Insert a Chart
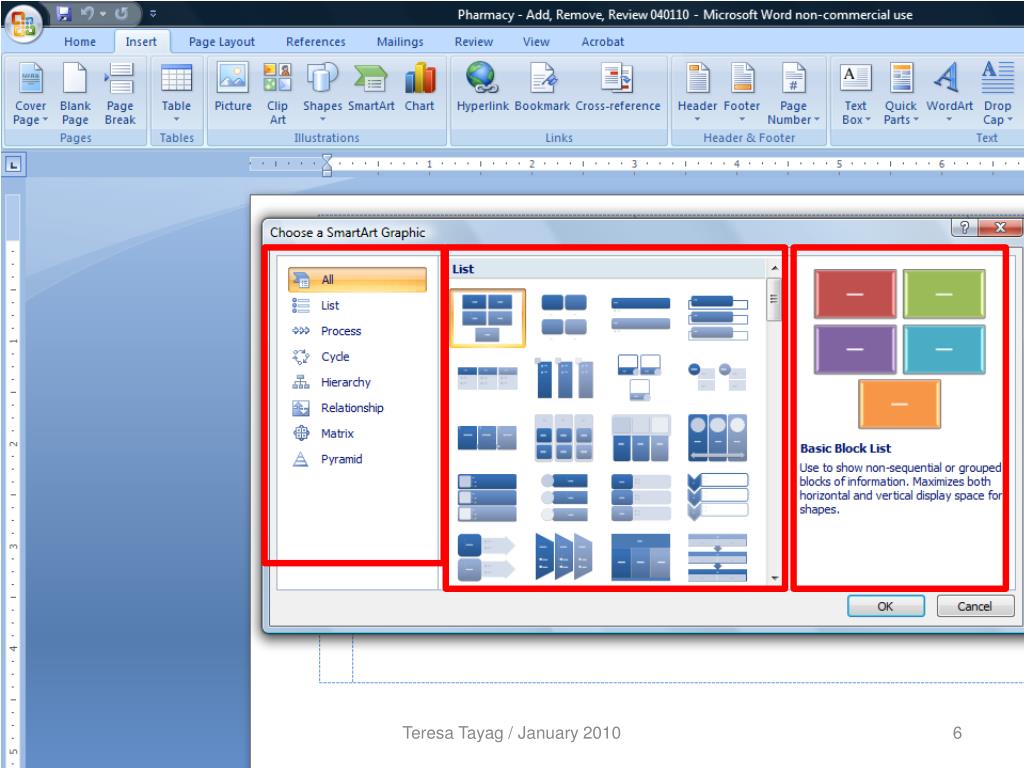This screenshot has height=768, width=1024. point(419,87)
